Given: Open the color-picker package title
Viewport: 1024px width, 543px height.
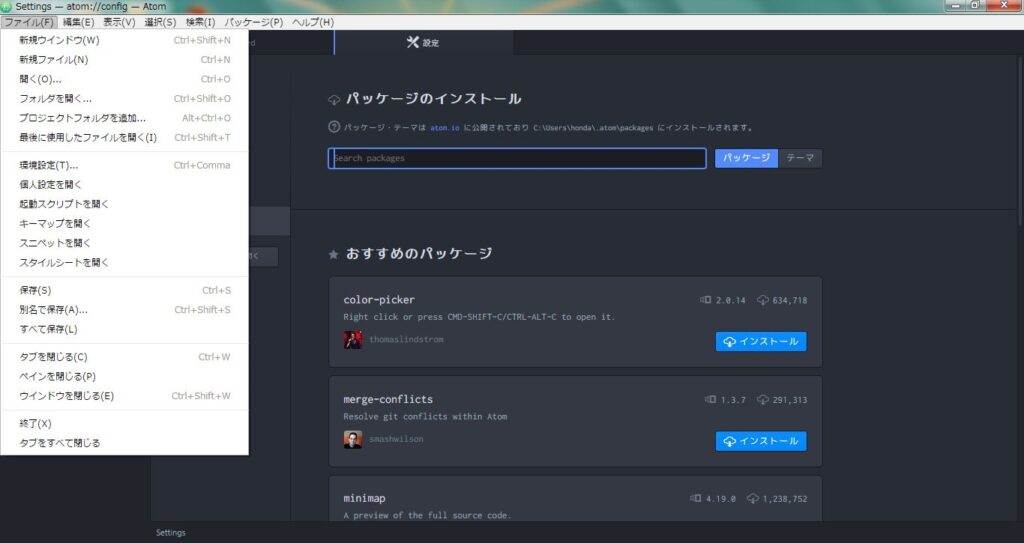Looking at the screenshot, I should pos(379,300).
